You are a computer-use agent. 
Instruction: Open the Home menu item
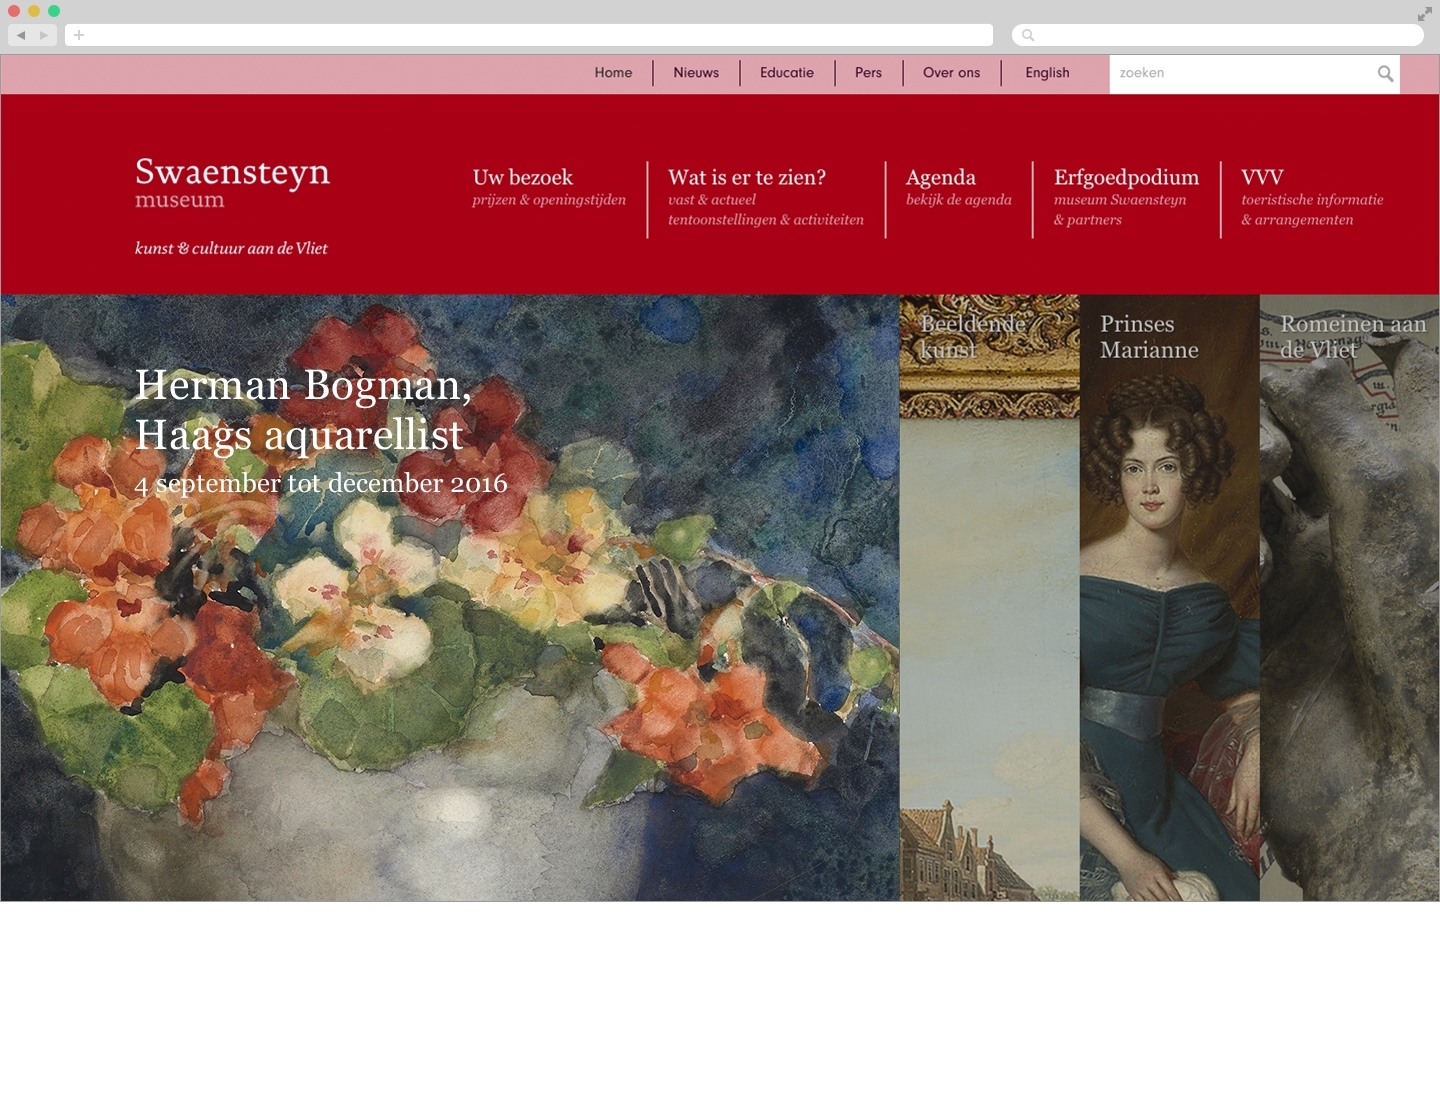click(613, 73)
